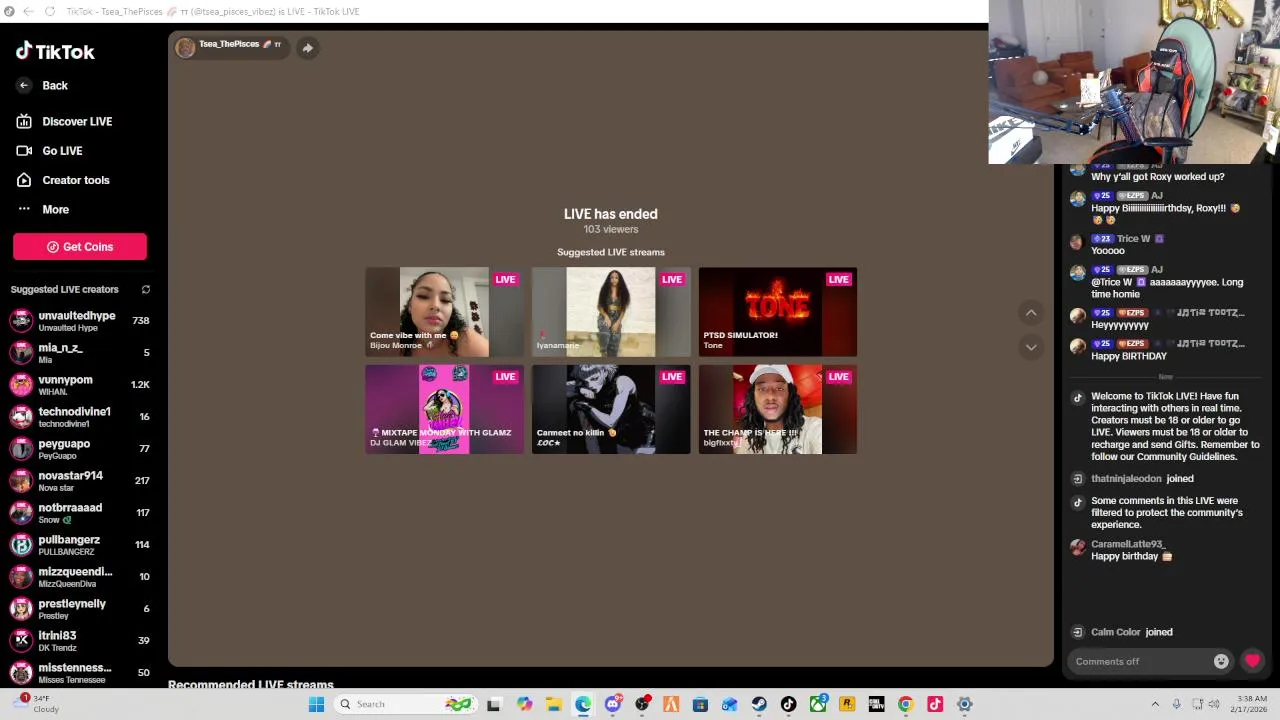
Task: Open PTSD SIMULATOR live by Tone
Action: pyautogui.click(x=778, y=312)
